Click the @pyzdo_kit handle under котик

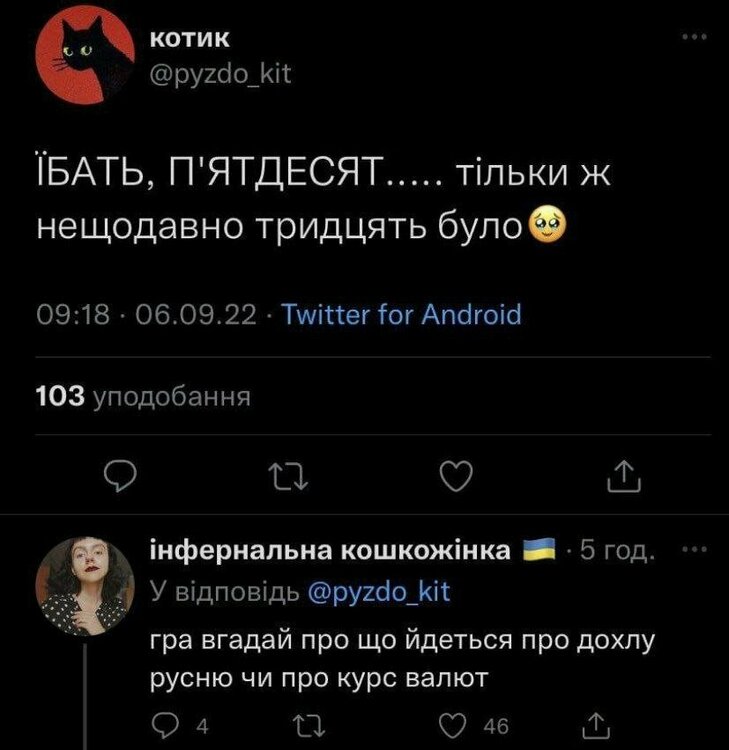pos(219,74)
